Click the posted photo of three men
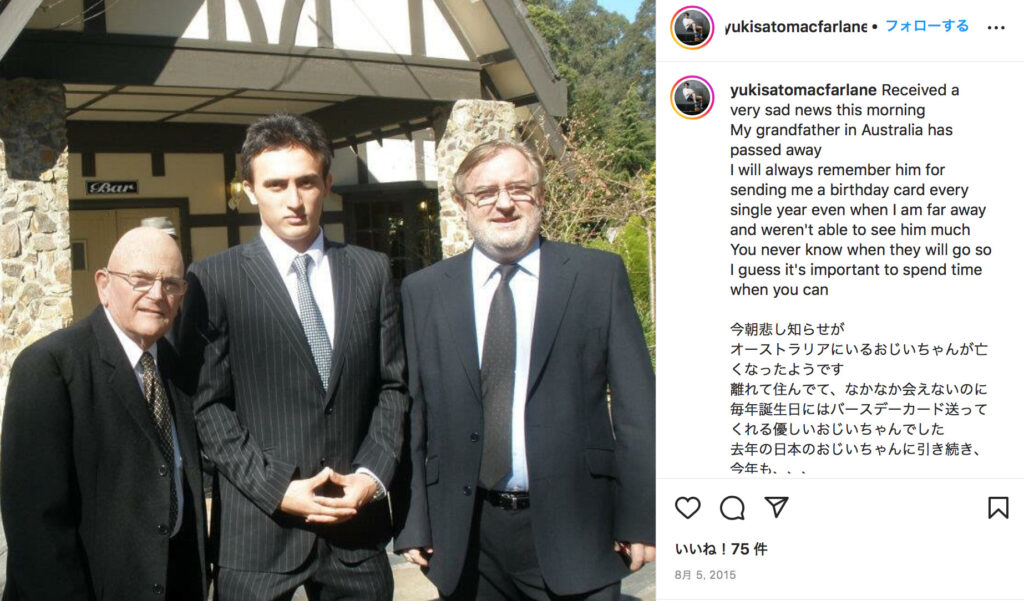This screenshot has height=601, width=1024. 328,300
